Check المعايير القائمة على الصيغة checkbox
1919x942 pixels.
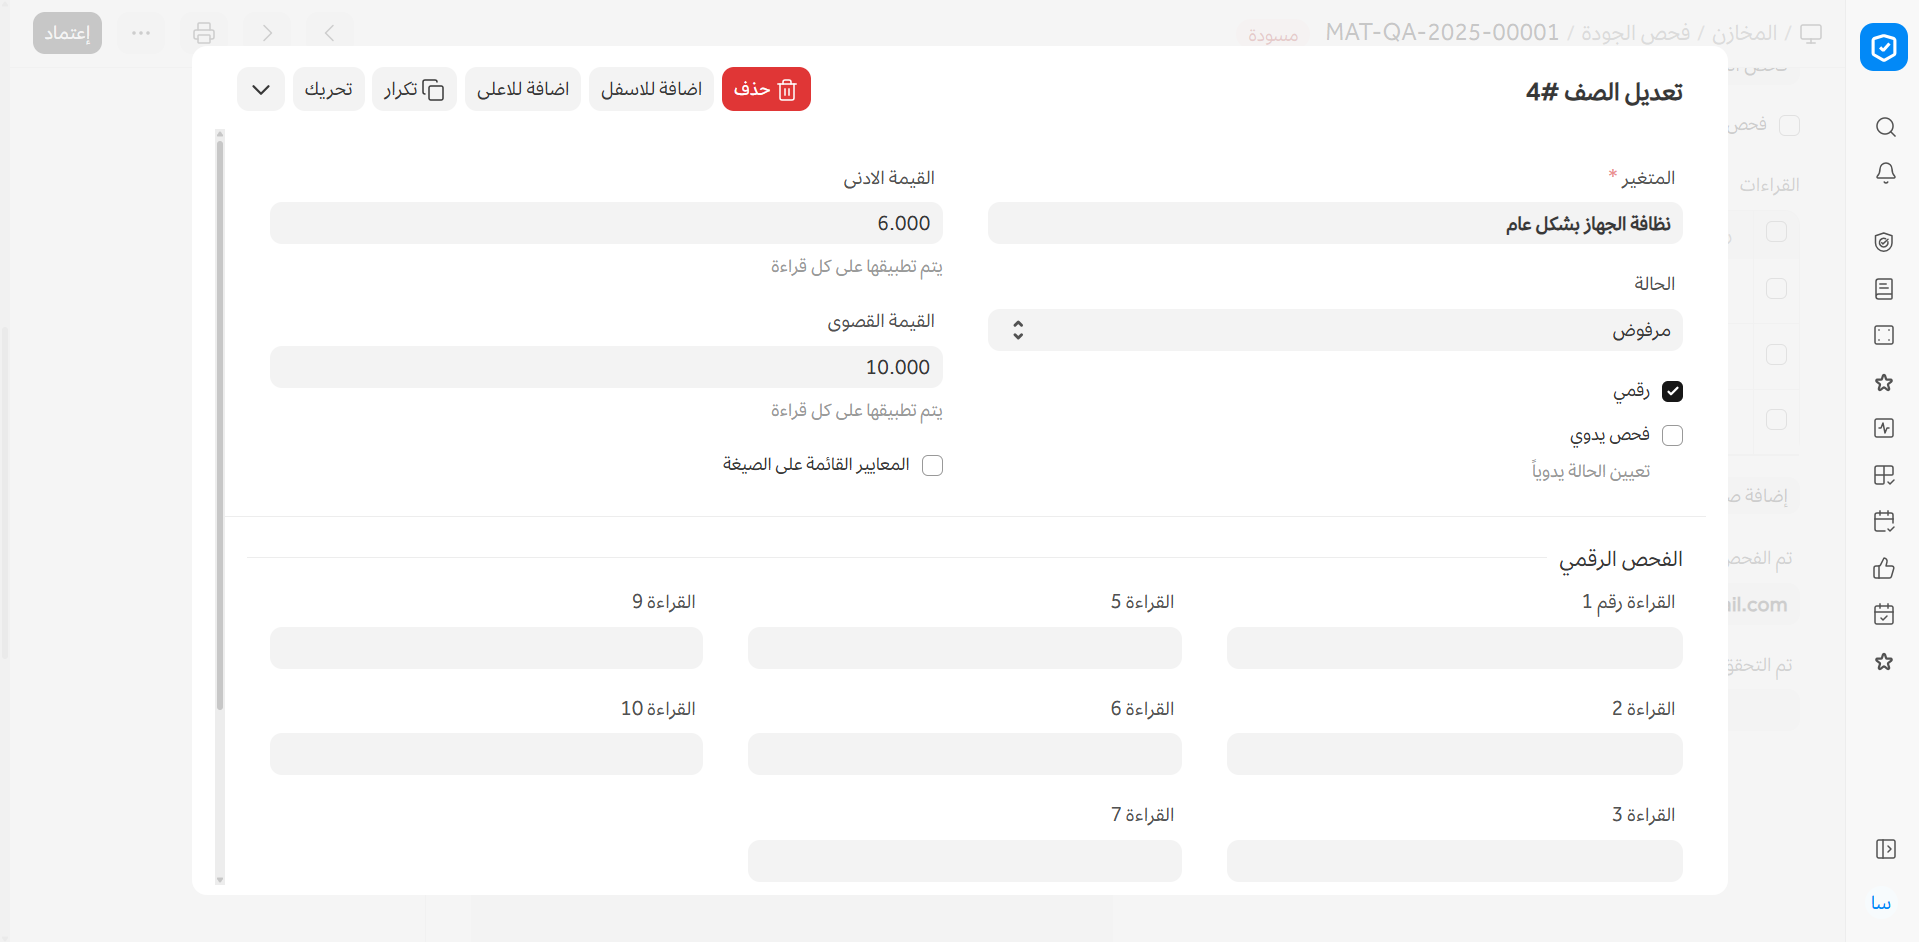click(932, 465)
